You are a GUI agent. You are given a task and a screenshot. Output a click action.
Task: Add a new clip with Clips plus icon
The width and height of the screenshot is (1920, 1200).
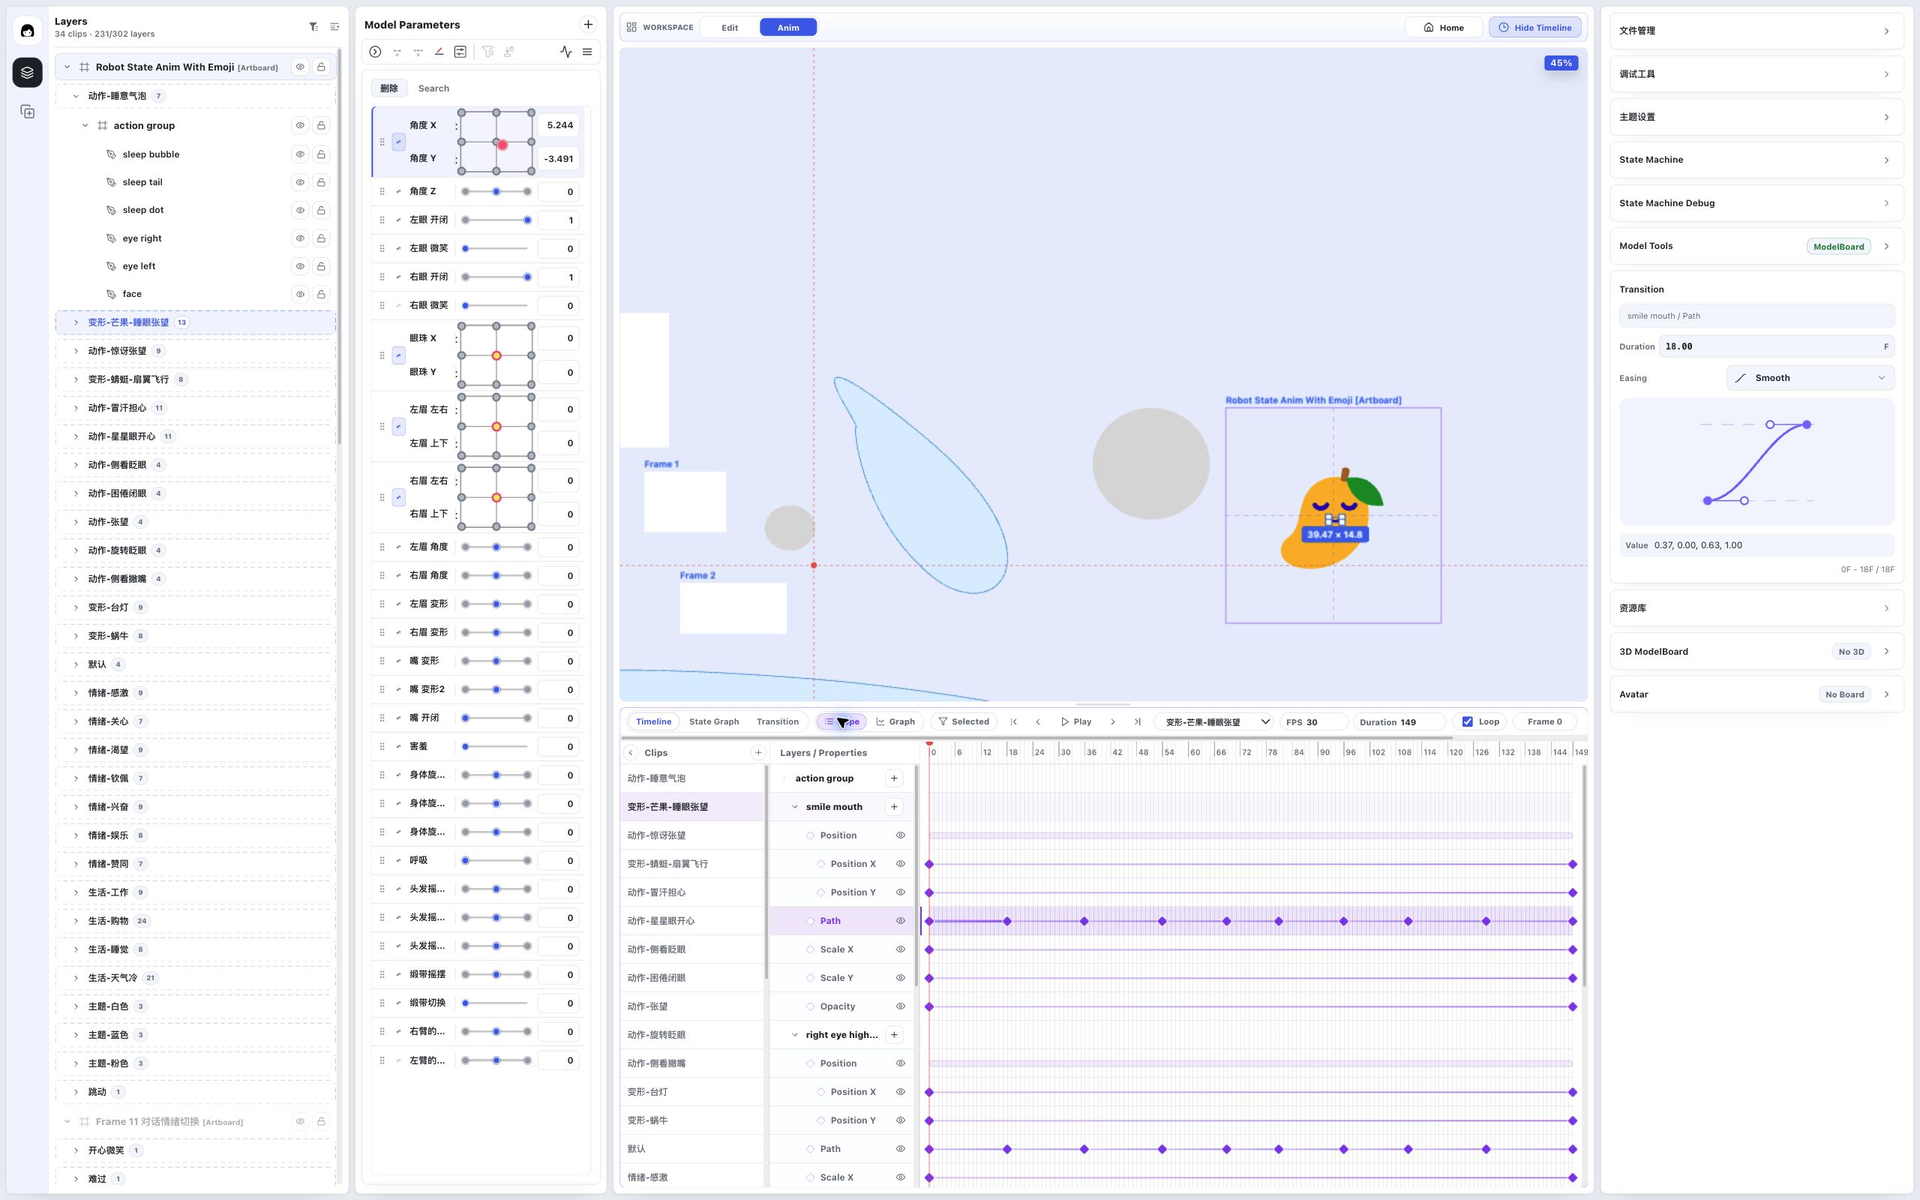pyautogui.click(x=758, y=753)
